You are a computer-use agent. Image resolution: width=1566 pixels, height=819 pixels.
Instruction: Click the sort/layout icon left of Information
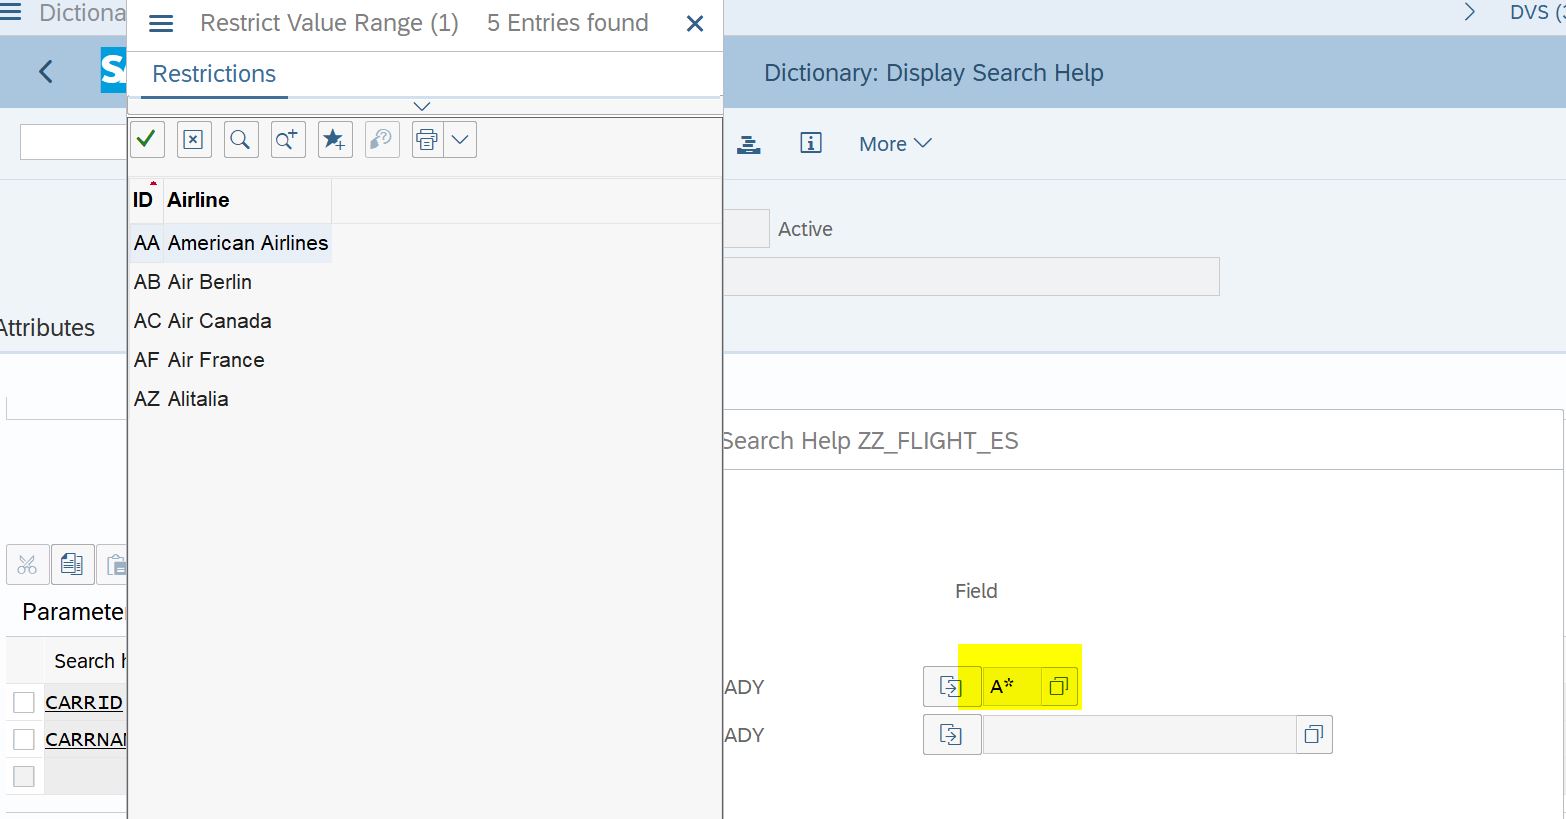coord(748,143)
